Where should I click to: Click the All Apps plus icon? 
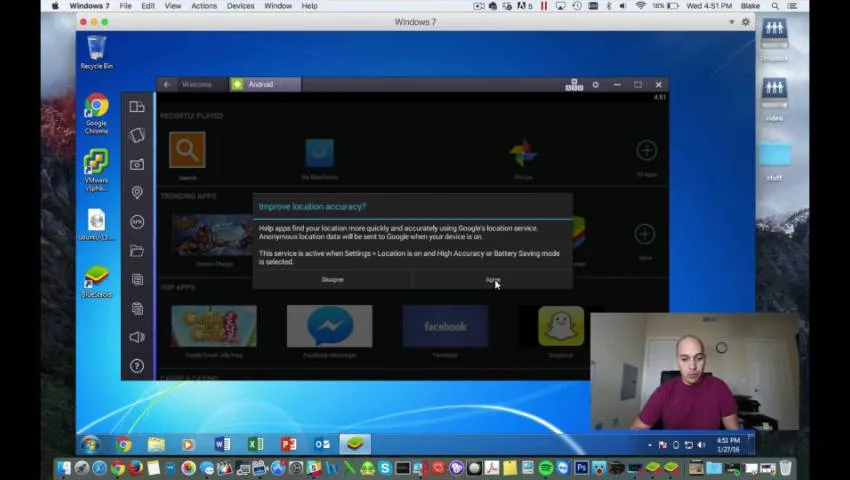pyautogui.click(x=647, y=150)
